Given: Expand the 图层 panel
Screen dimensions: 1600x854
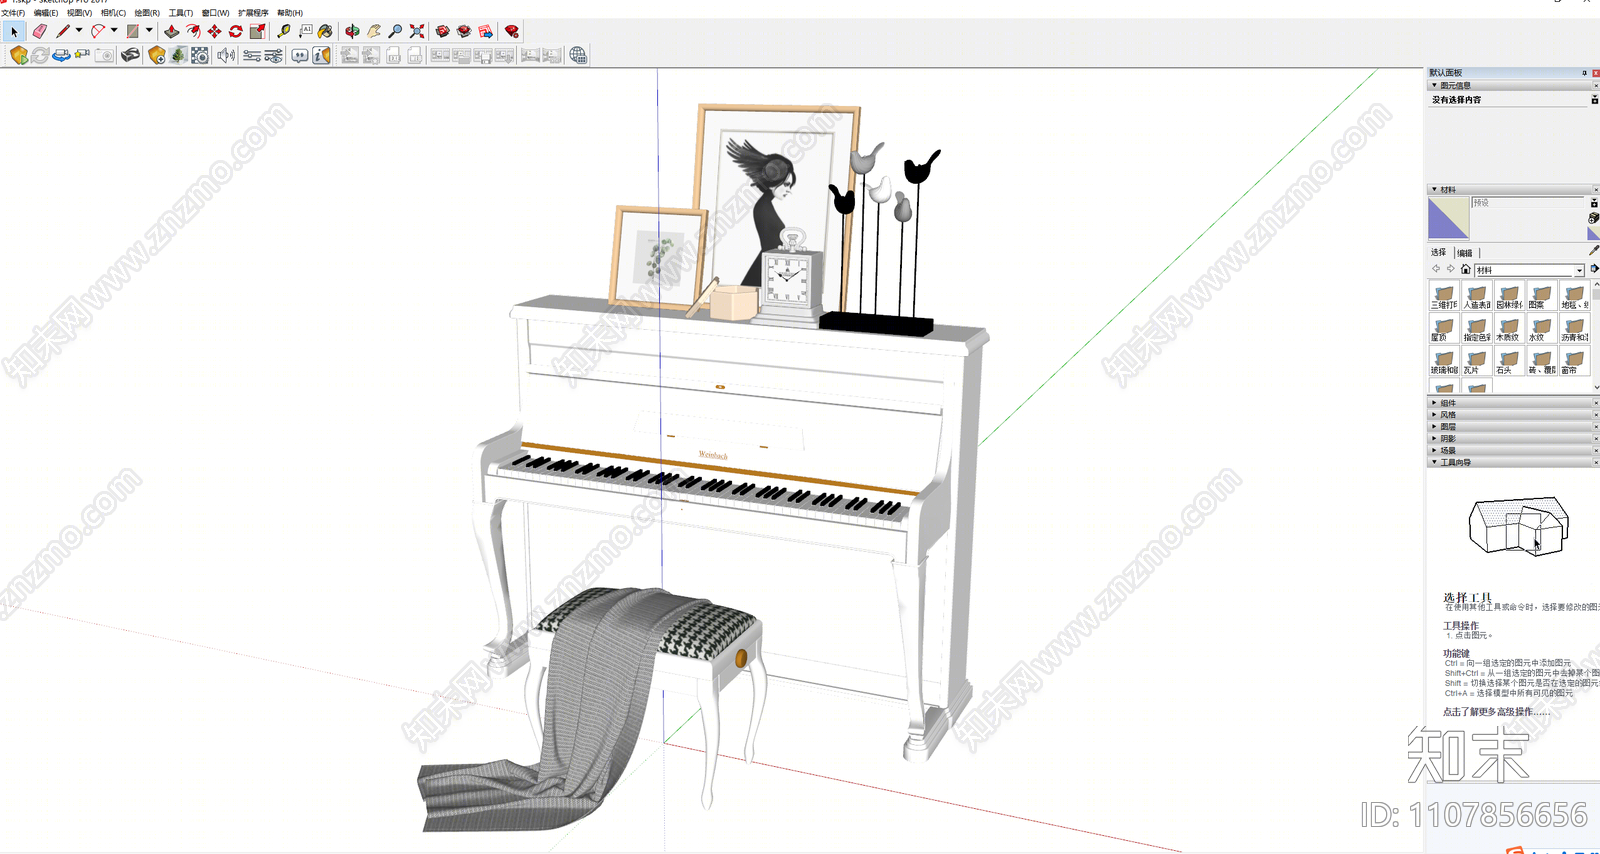Looking at the screenshot, I should point(1512,427).
